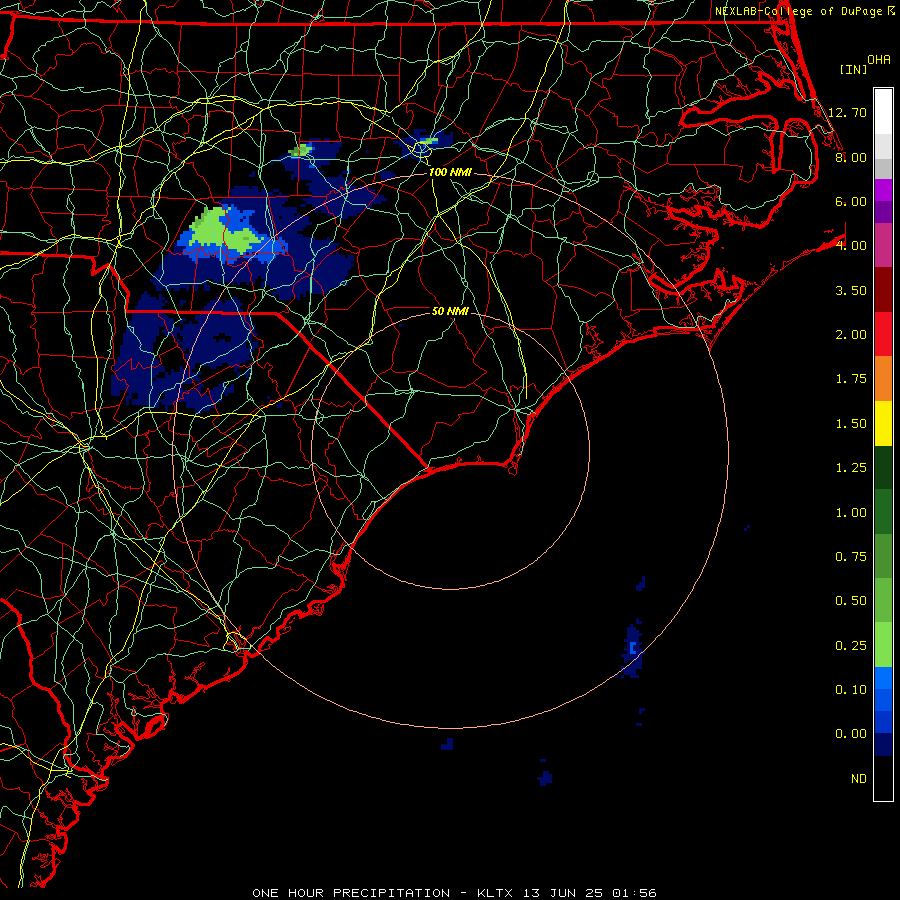Click the "[IN]" units label

(x=854, y=69)
